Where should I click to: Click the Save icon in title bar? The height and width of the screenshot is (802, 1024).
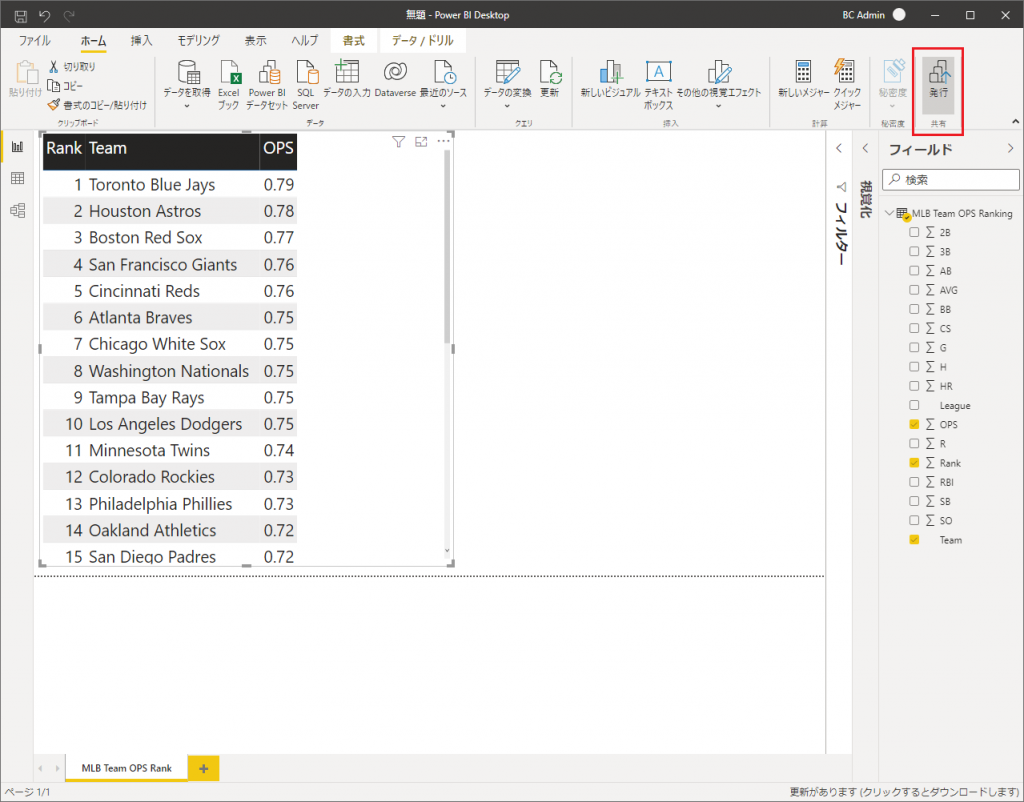click(20, 15)
